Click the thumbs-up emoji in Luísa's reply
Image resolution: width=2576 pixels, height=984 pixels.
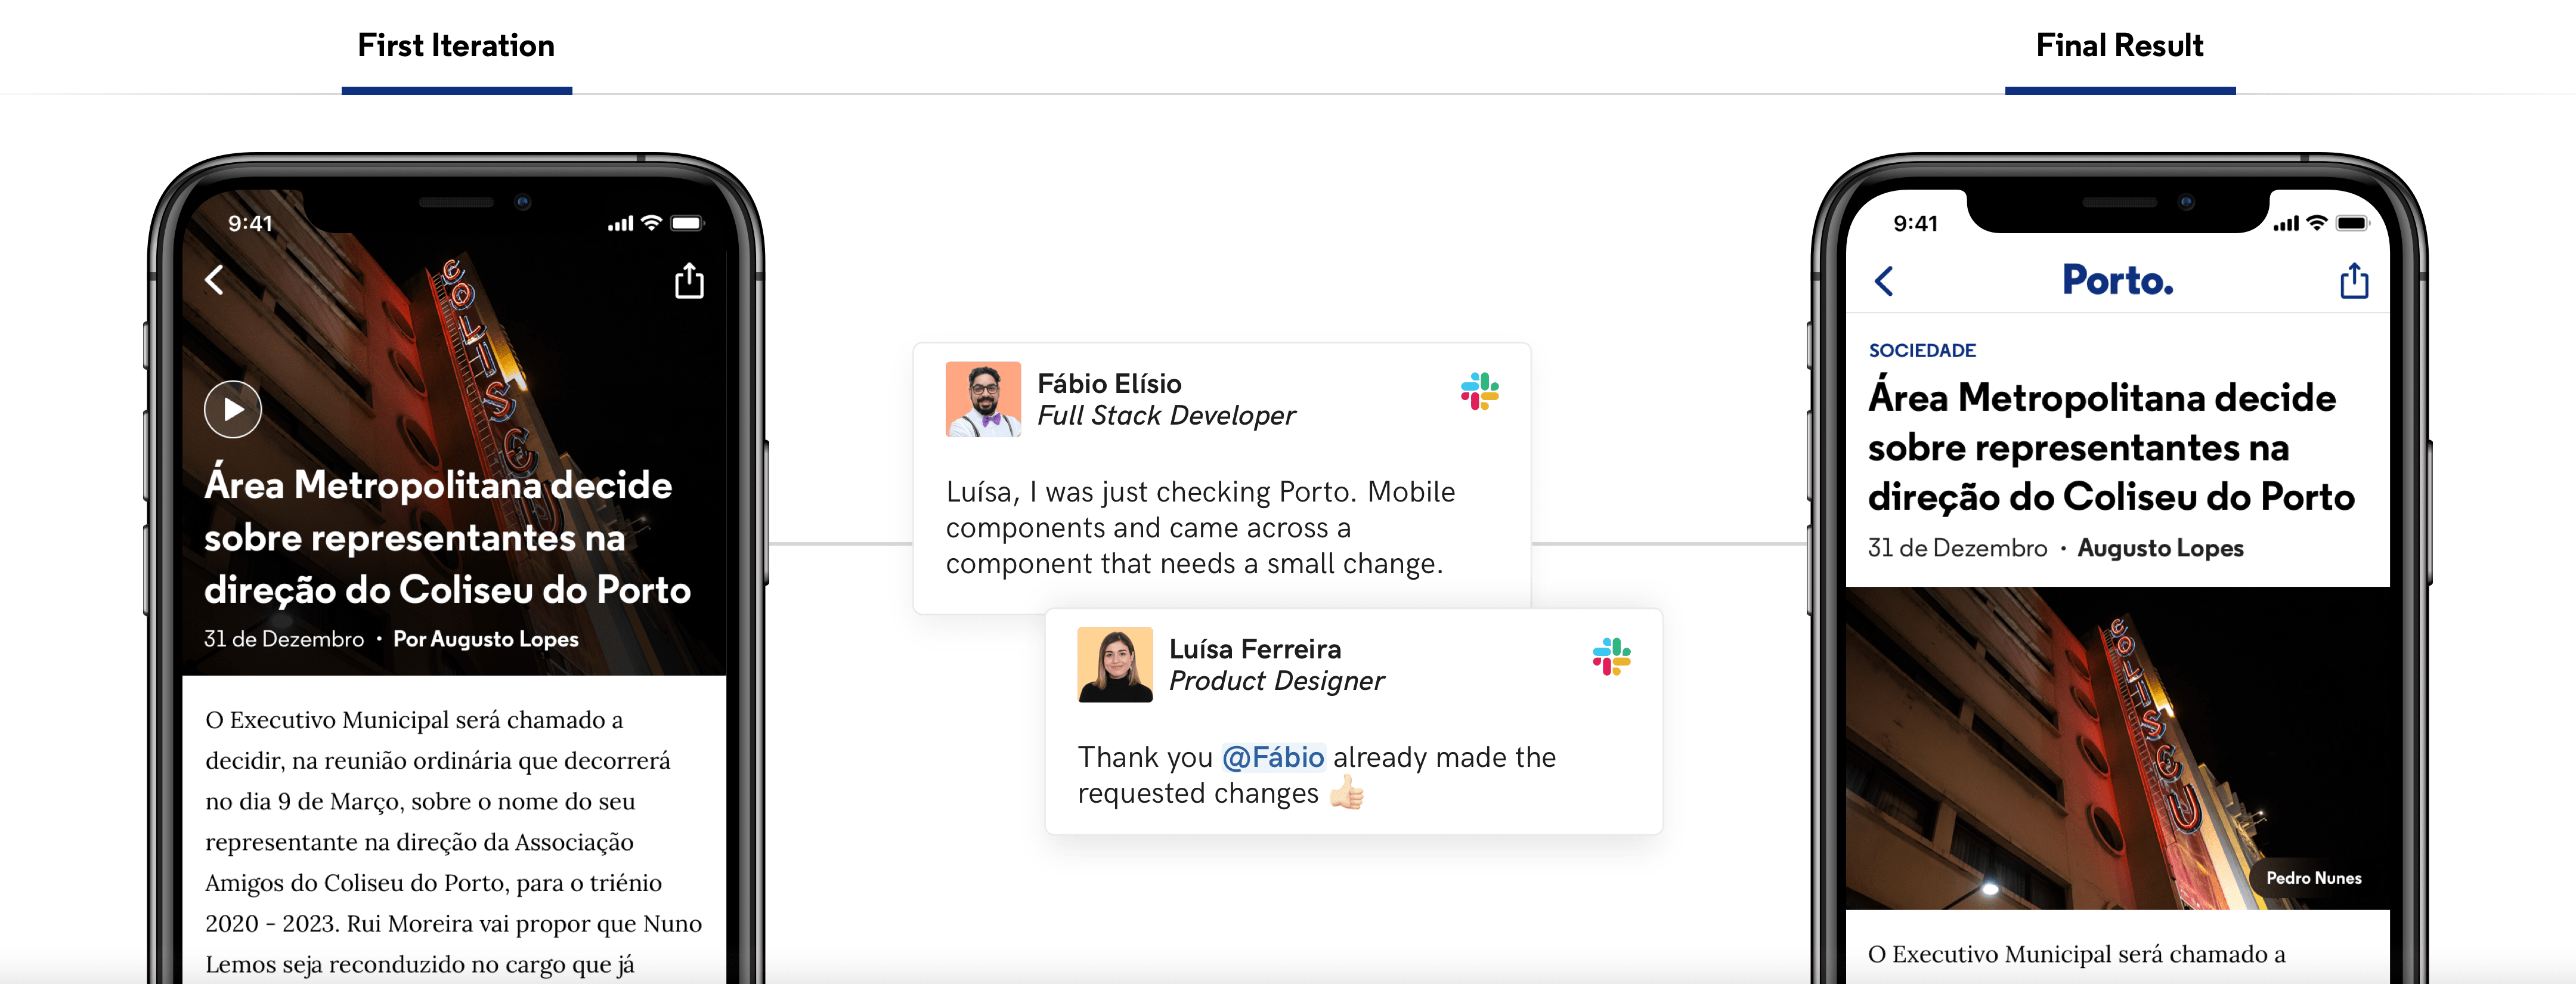(x=1346, y=793)
